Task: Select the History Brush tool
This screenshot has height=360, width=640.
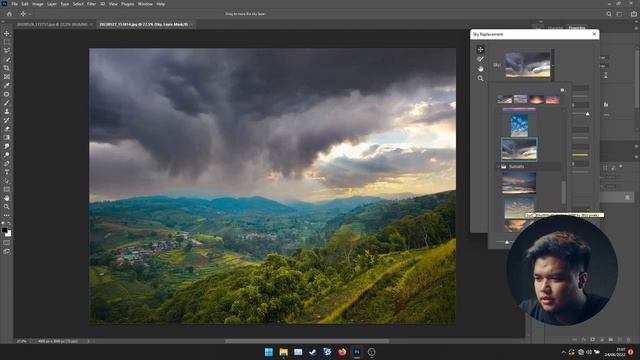Action: (x=7, y=120)
